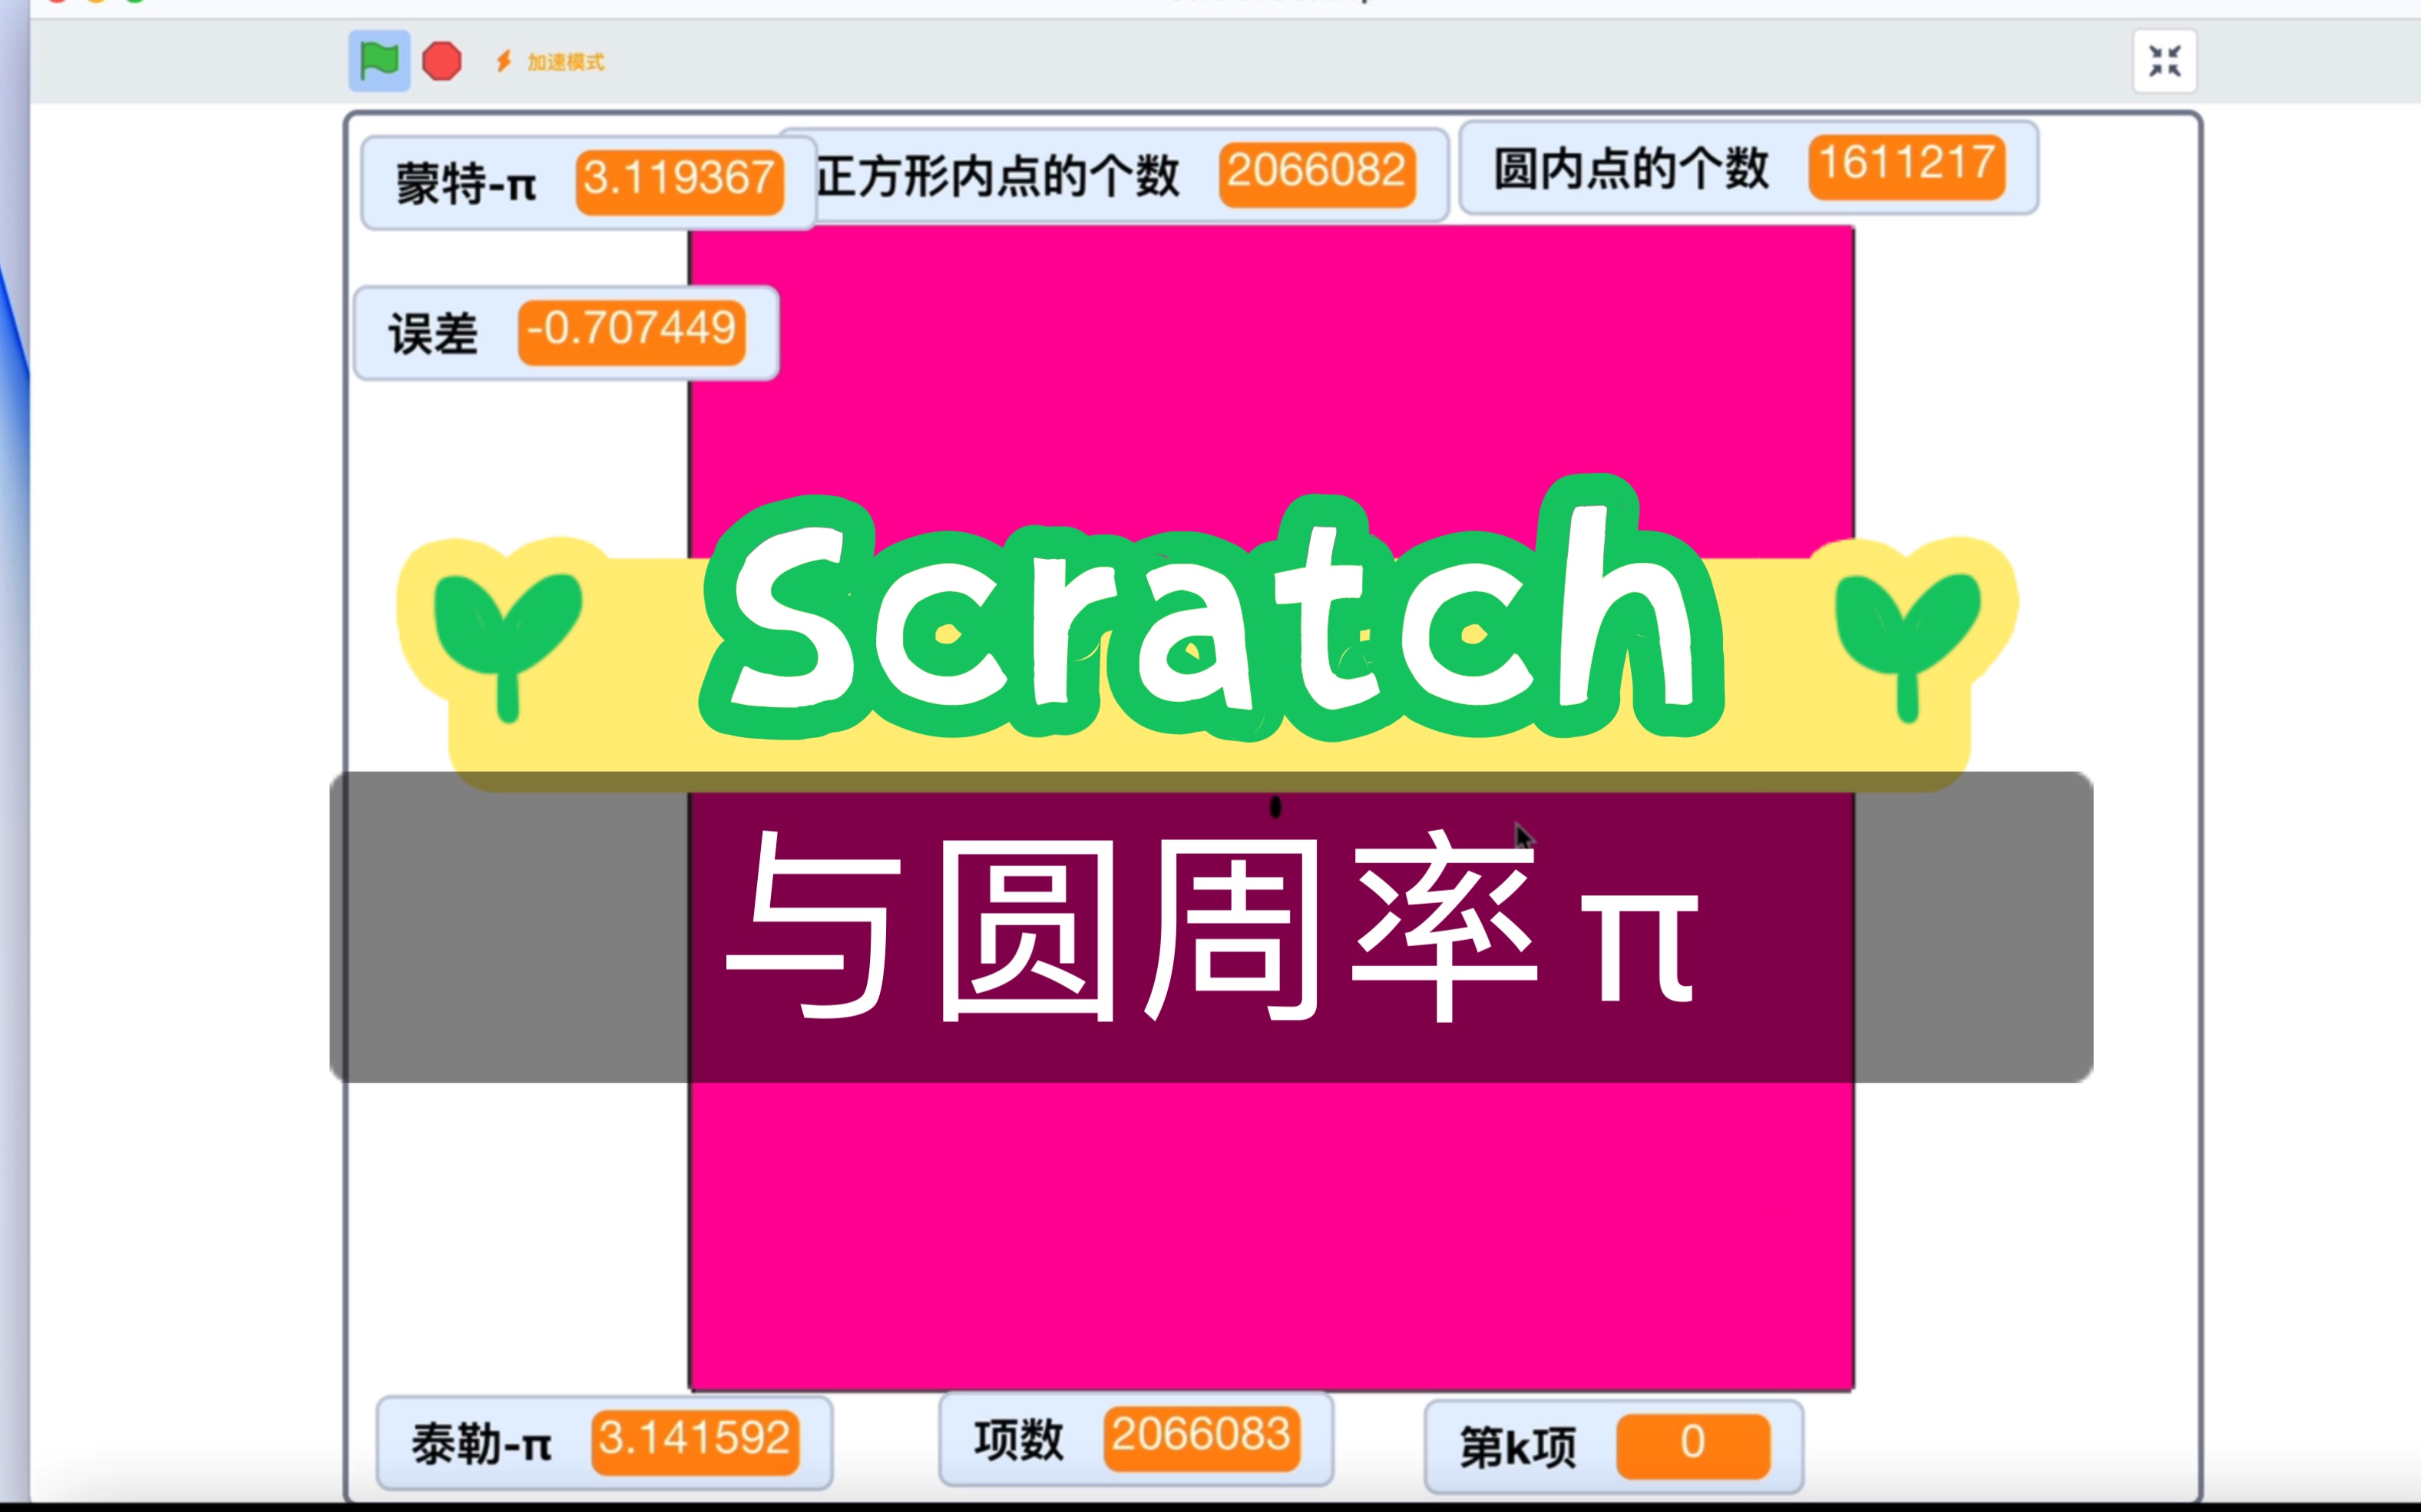This screenshot has width=2421, height=1512.
Task: Click the value 3.119367
Action: 679,181
